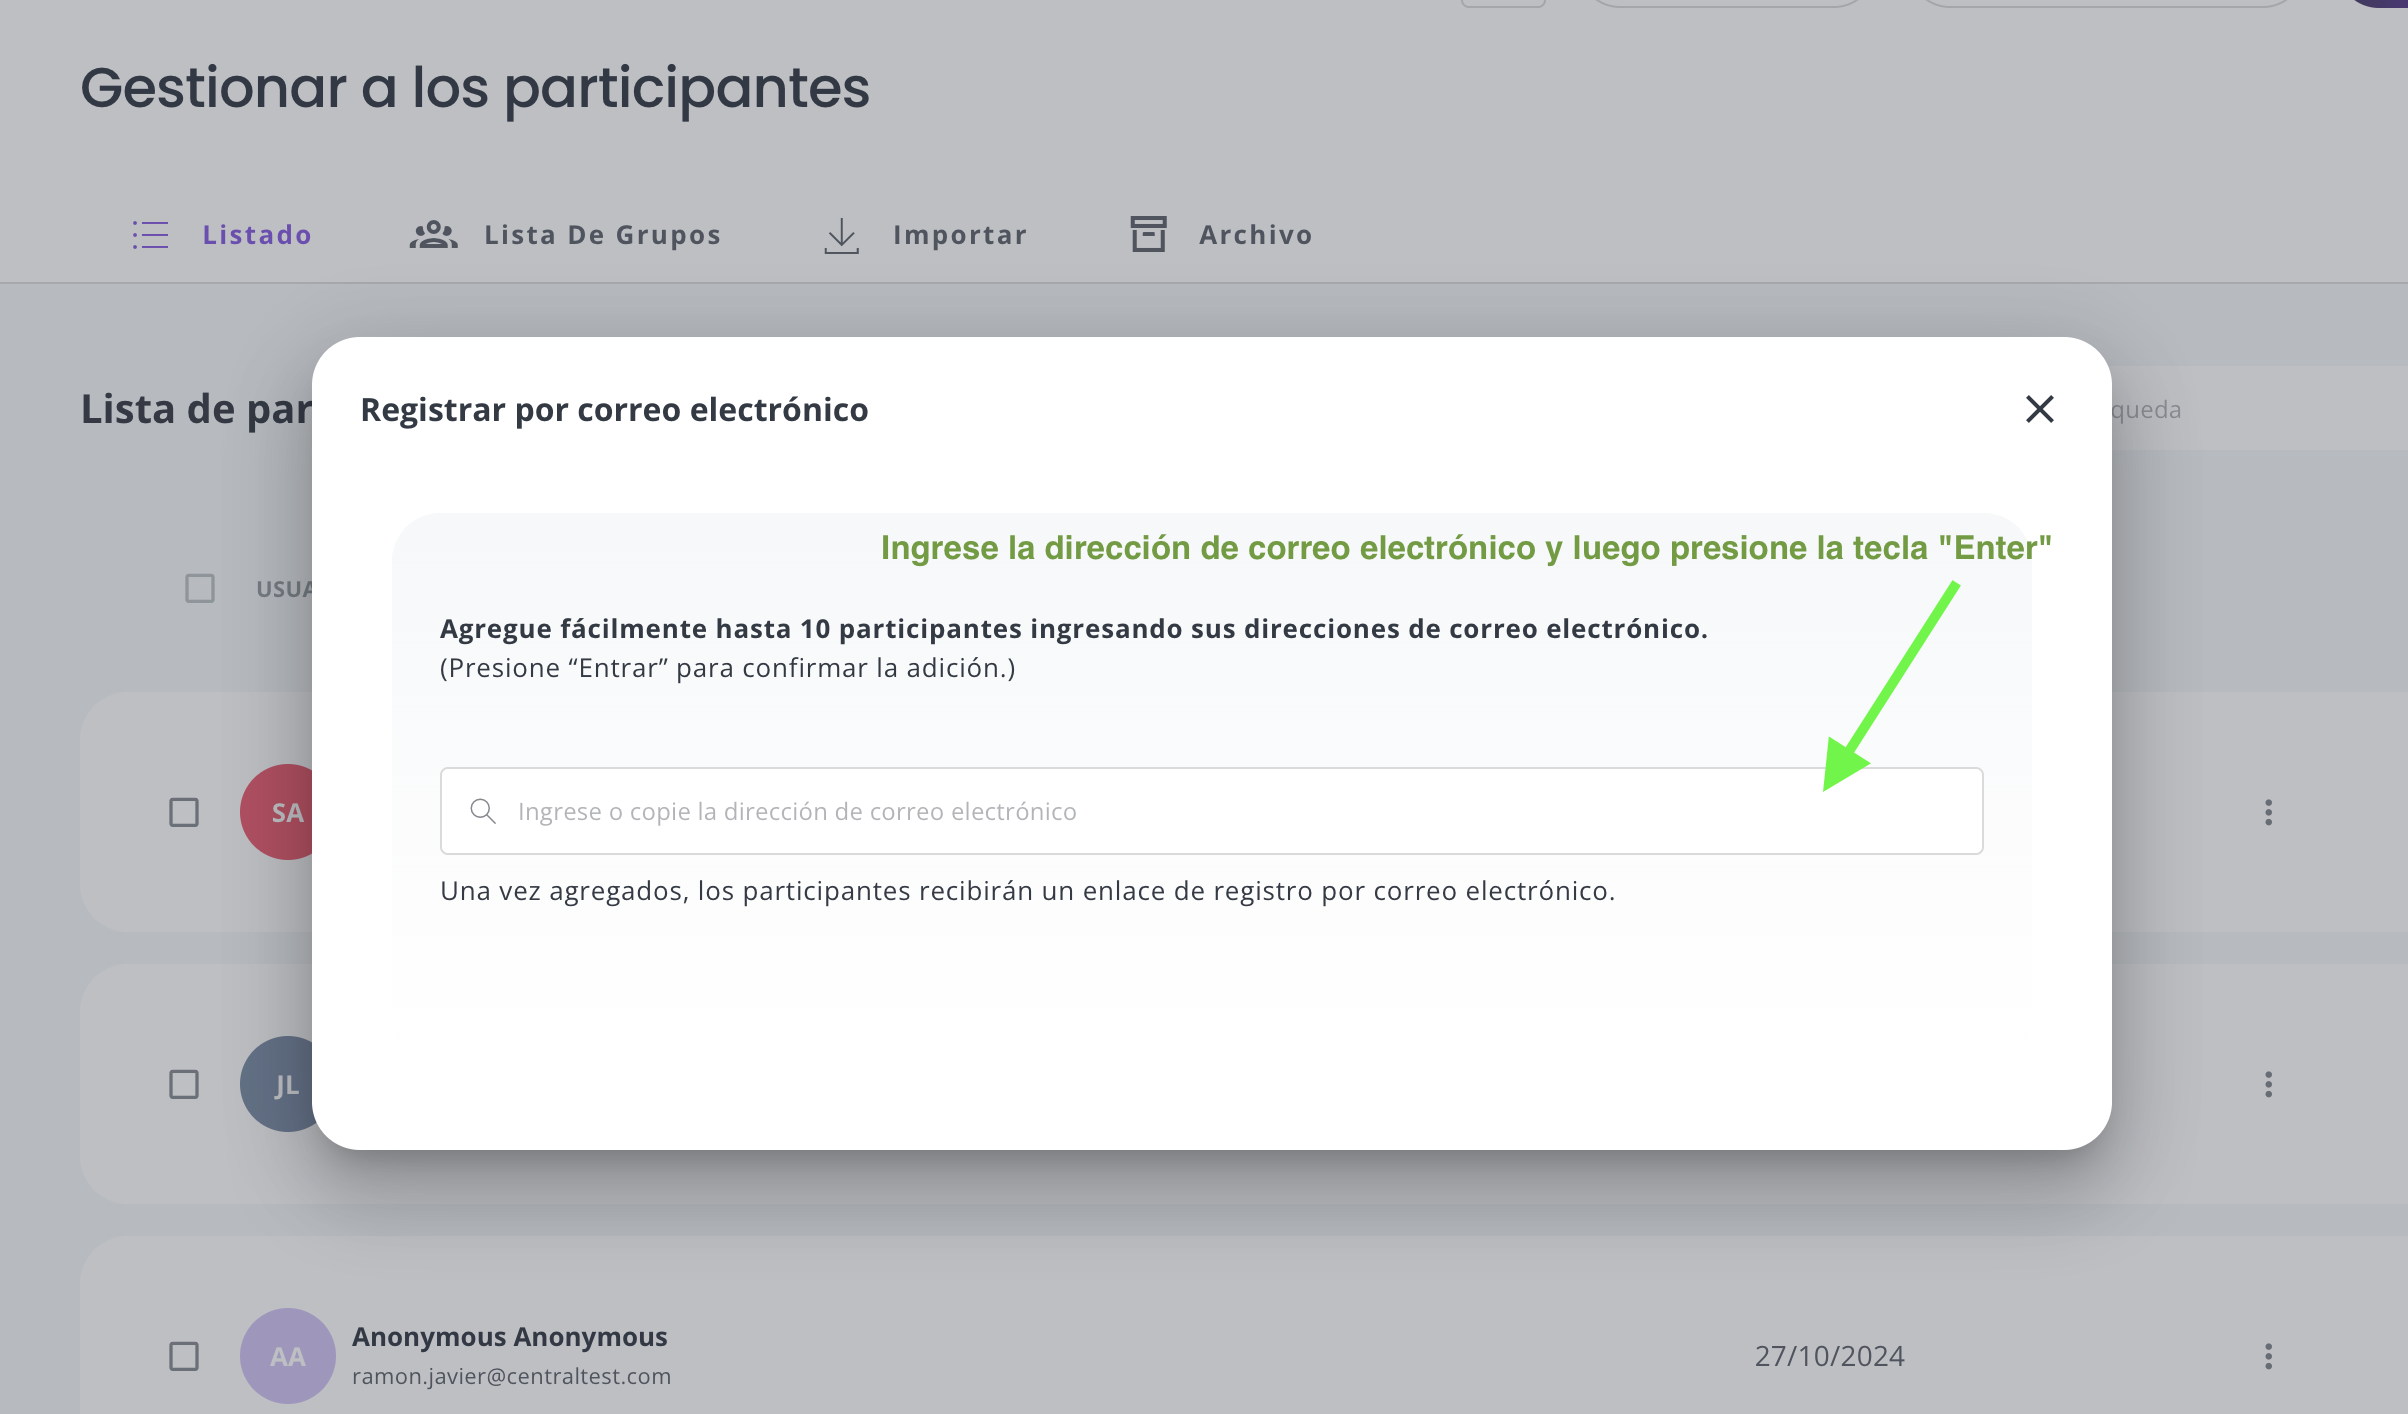
Task: Click the Listado list icon
Action: [x=151, y=235]
